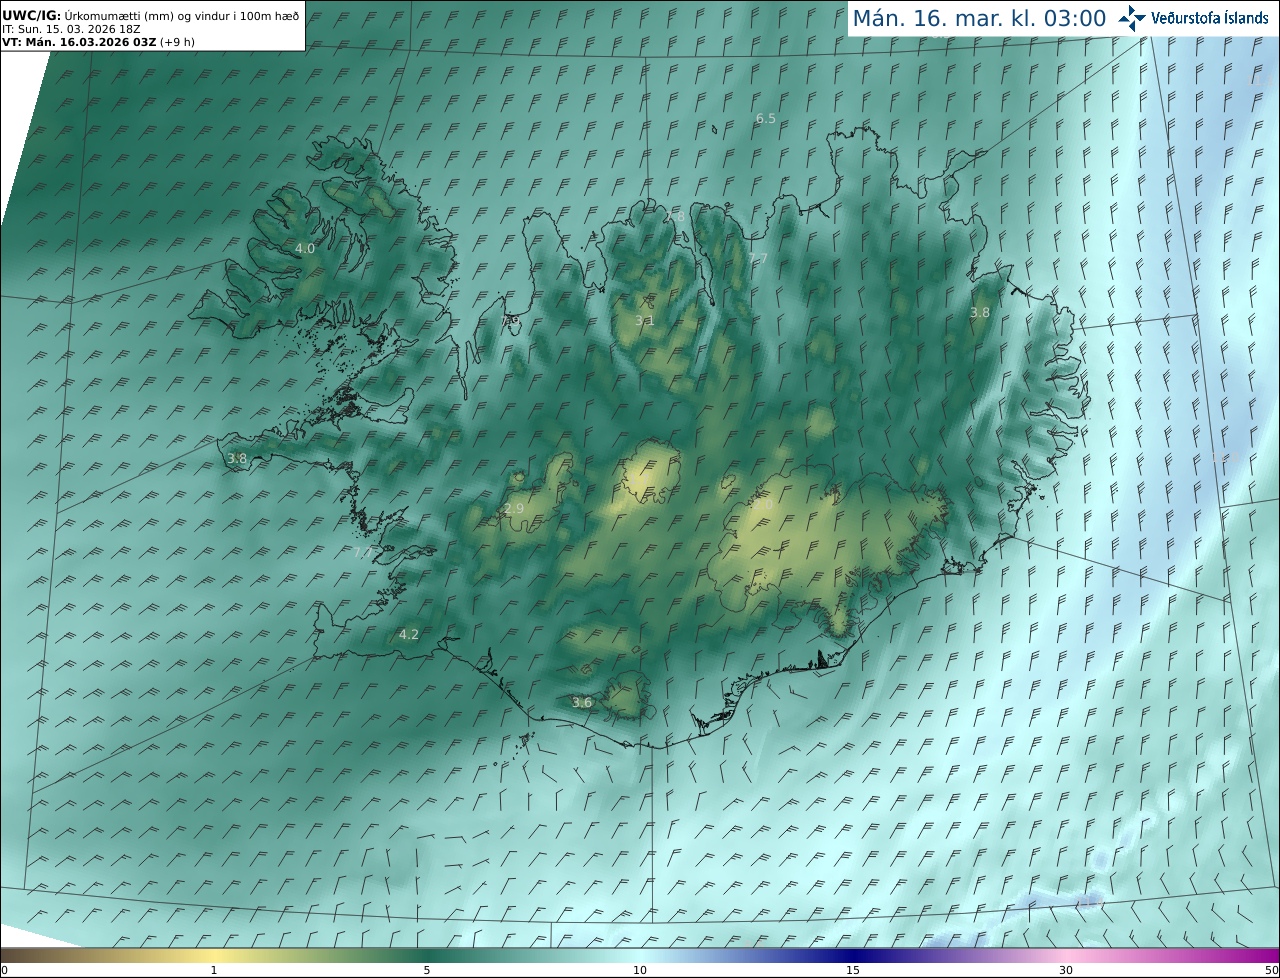Click the color scale tick labeled 5
This screenshot has width=1280, height=978.
tap(427, 970)
